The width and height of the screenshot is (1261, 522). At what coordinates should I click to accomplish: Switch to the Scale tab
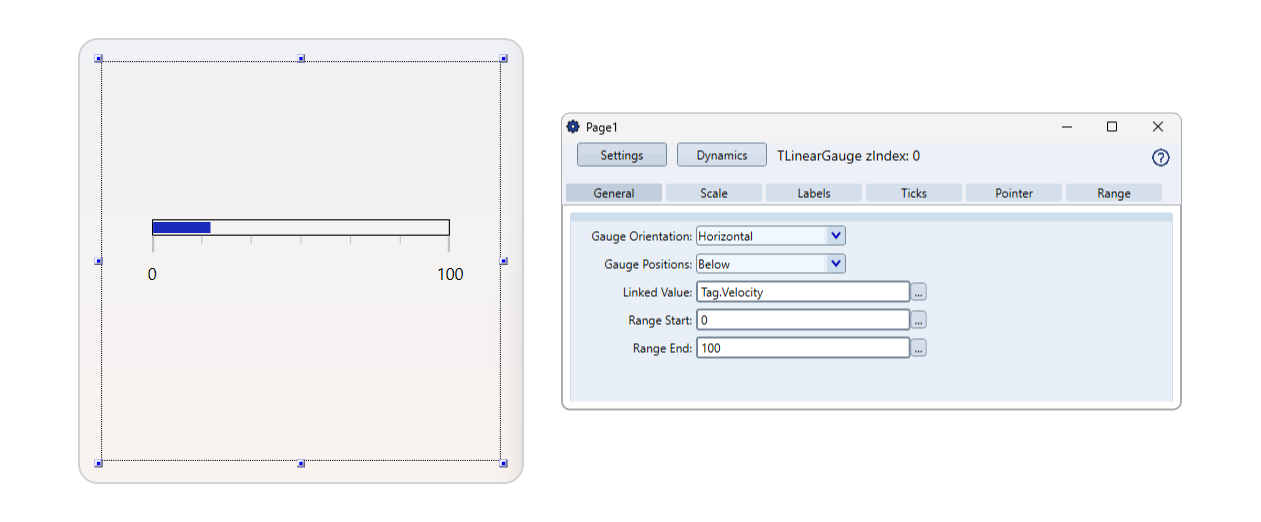coord(713,193)
